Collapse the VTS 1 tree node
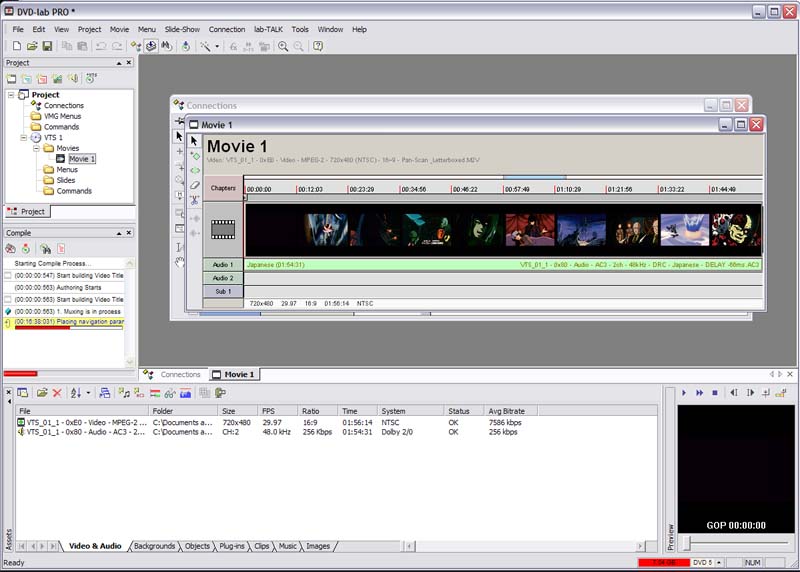Image resolution: width=800 pixels, height=572 pixels. point(23,138)
